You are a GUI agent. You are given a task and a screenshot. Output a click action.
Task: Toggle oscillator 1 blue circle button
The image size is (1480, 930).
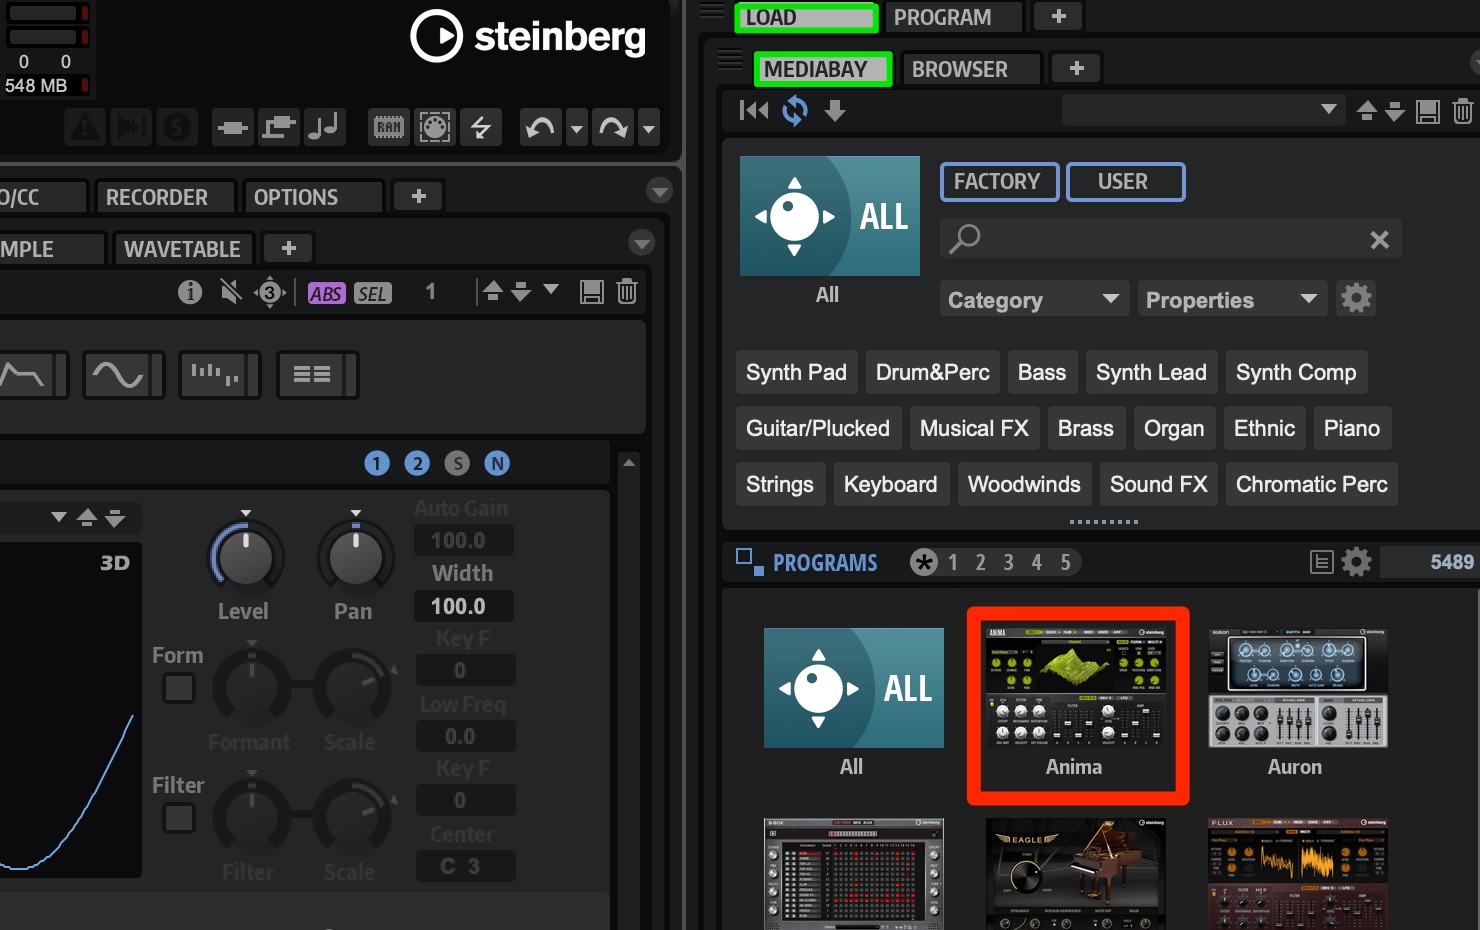point(377,463)
